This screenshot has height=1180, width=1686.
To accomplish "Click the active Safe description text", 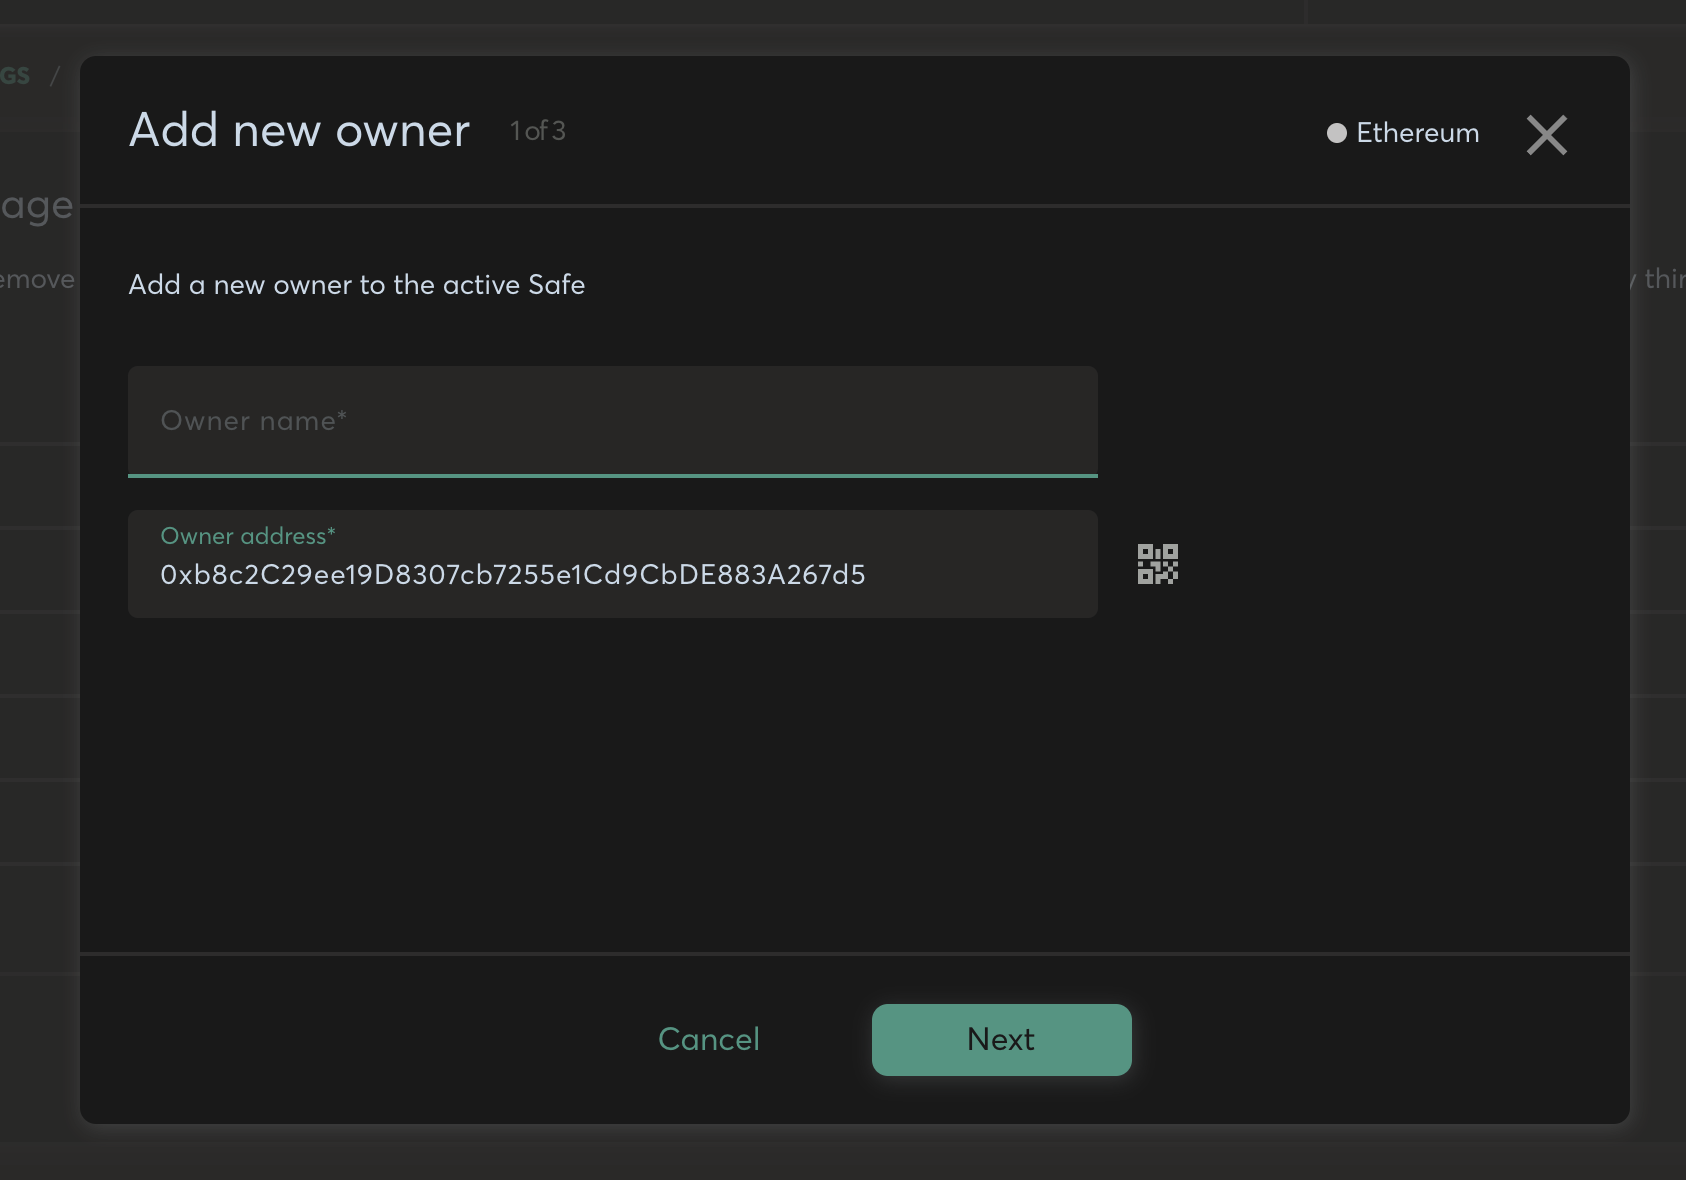I will [x=357, y=285].
